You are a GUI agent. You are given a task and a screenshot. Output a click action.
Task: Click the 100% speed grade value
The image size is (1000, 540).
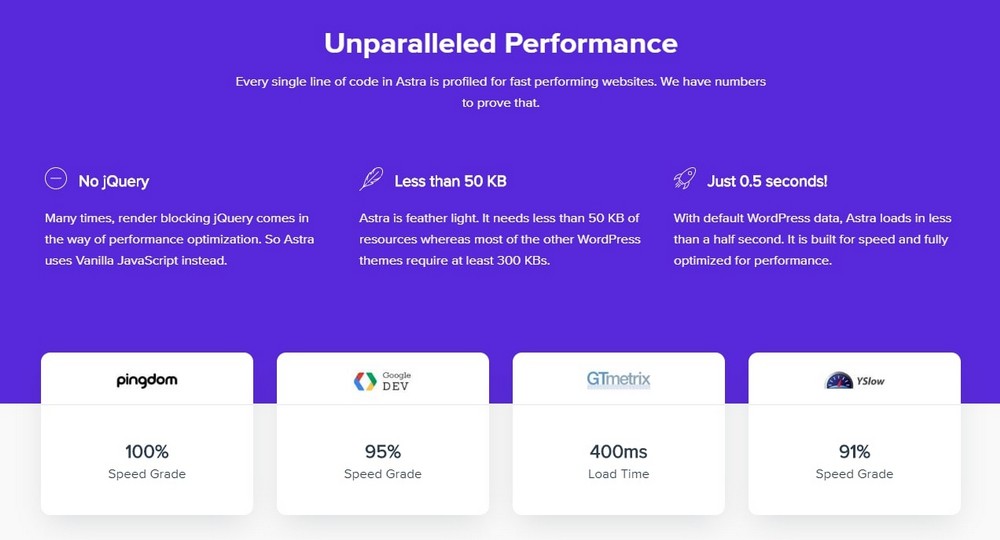(x=147, y=451)
